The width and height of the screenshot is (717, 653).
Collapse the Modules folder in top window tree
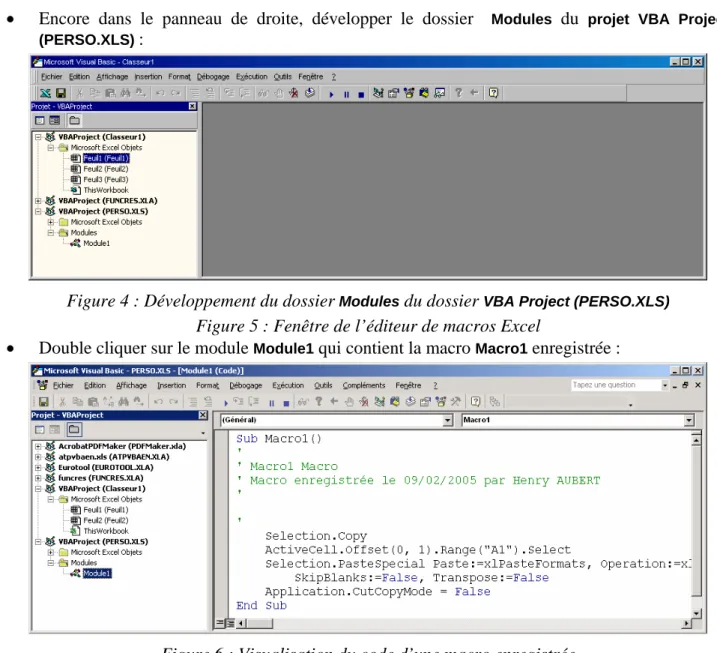coord(51,233)
